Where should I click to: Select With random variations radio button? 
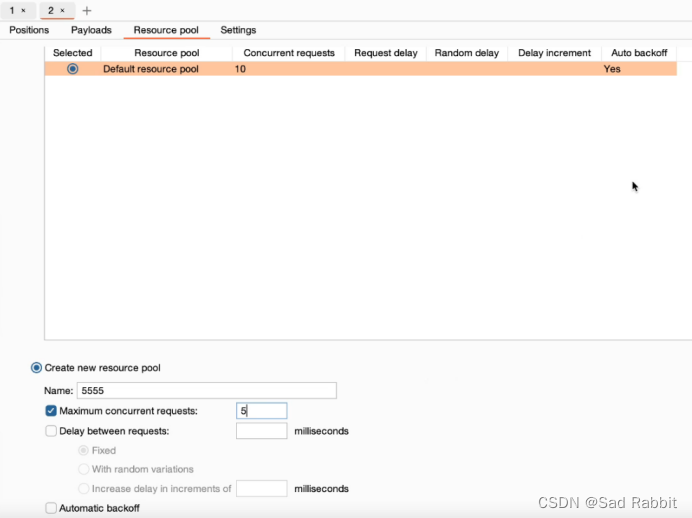pyautogui.click(x=83, y=469)
